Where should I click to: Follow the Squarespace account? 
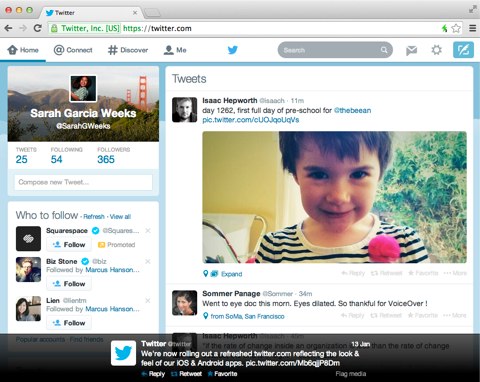tap(69, 245)
